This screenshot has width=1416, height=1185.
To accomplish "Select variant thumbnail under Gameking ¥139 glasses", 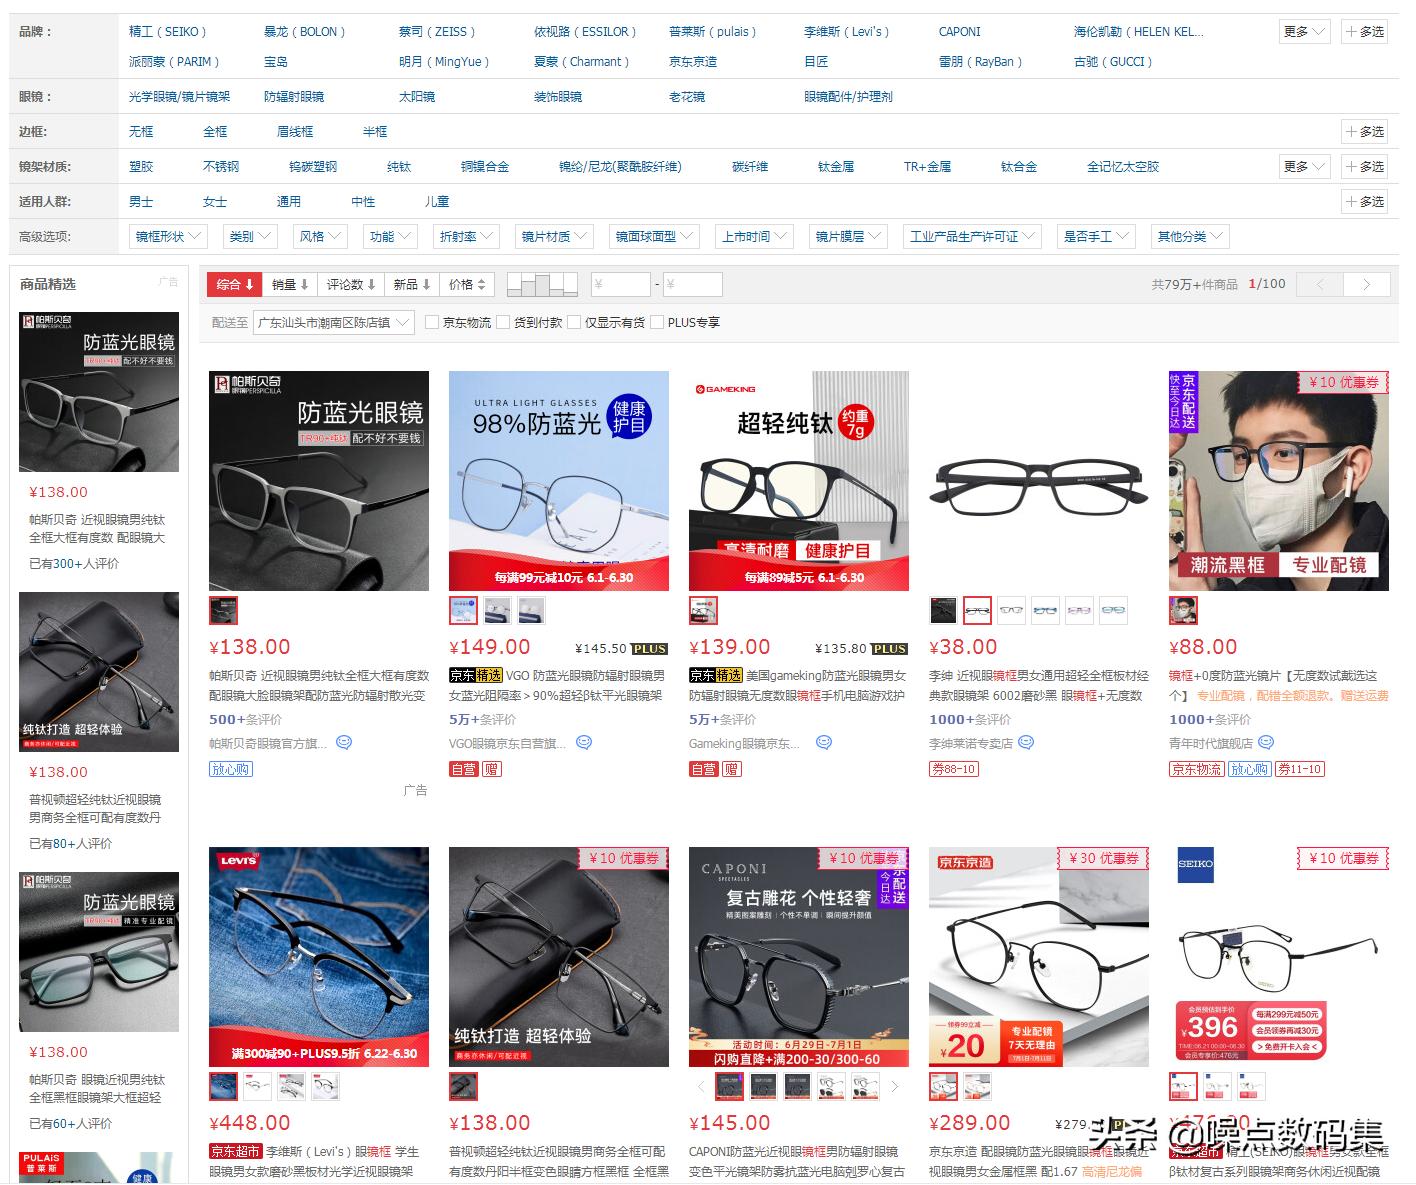I will tap(703, 610).
